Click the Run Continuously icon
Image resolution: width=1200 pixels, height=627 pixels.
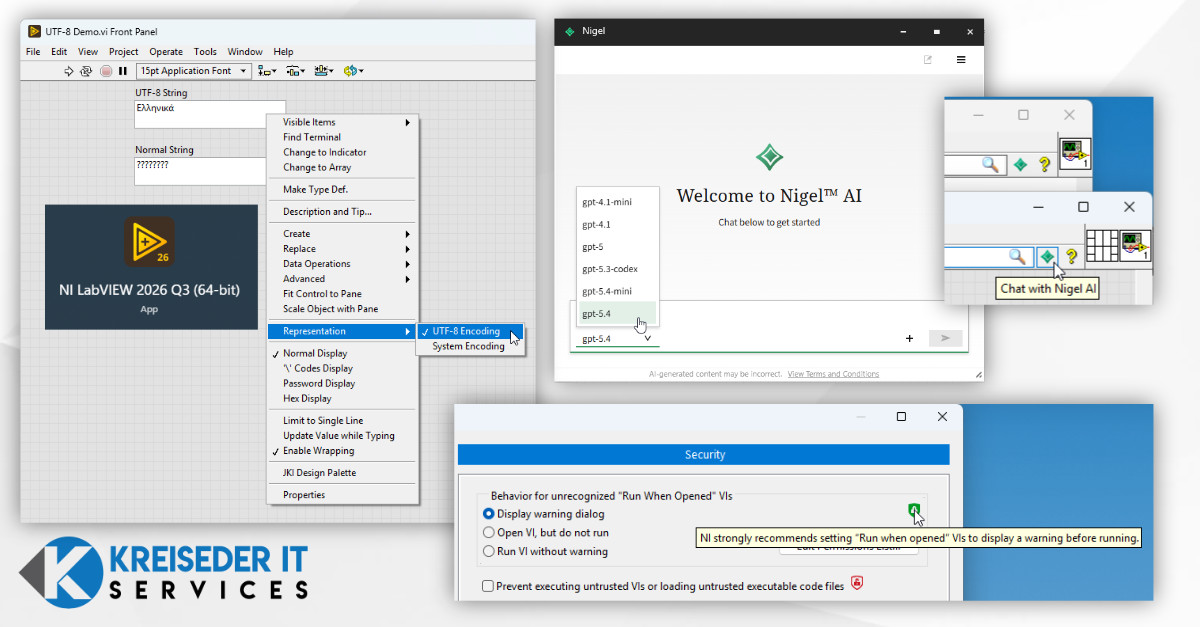86,71
